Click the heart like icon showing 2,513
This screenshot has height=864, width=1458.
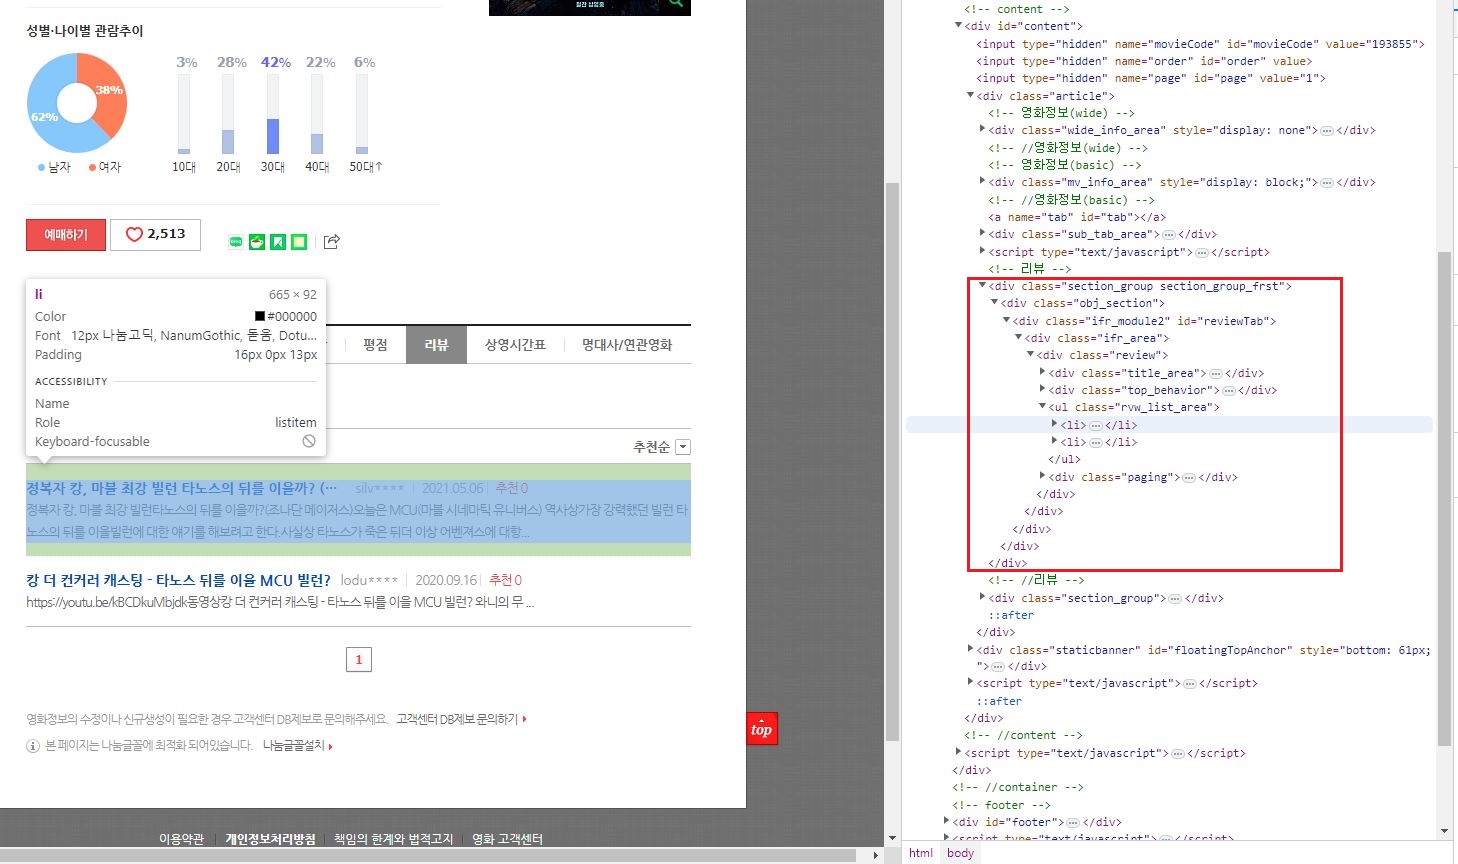click(134, 234)
